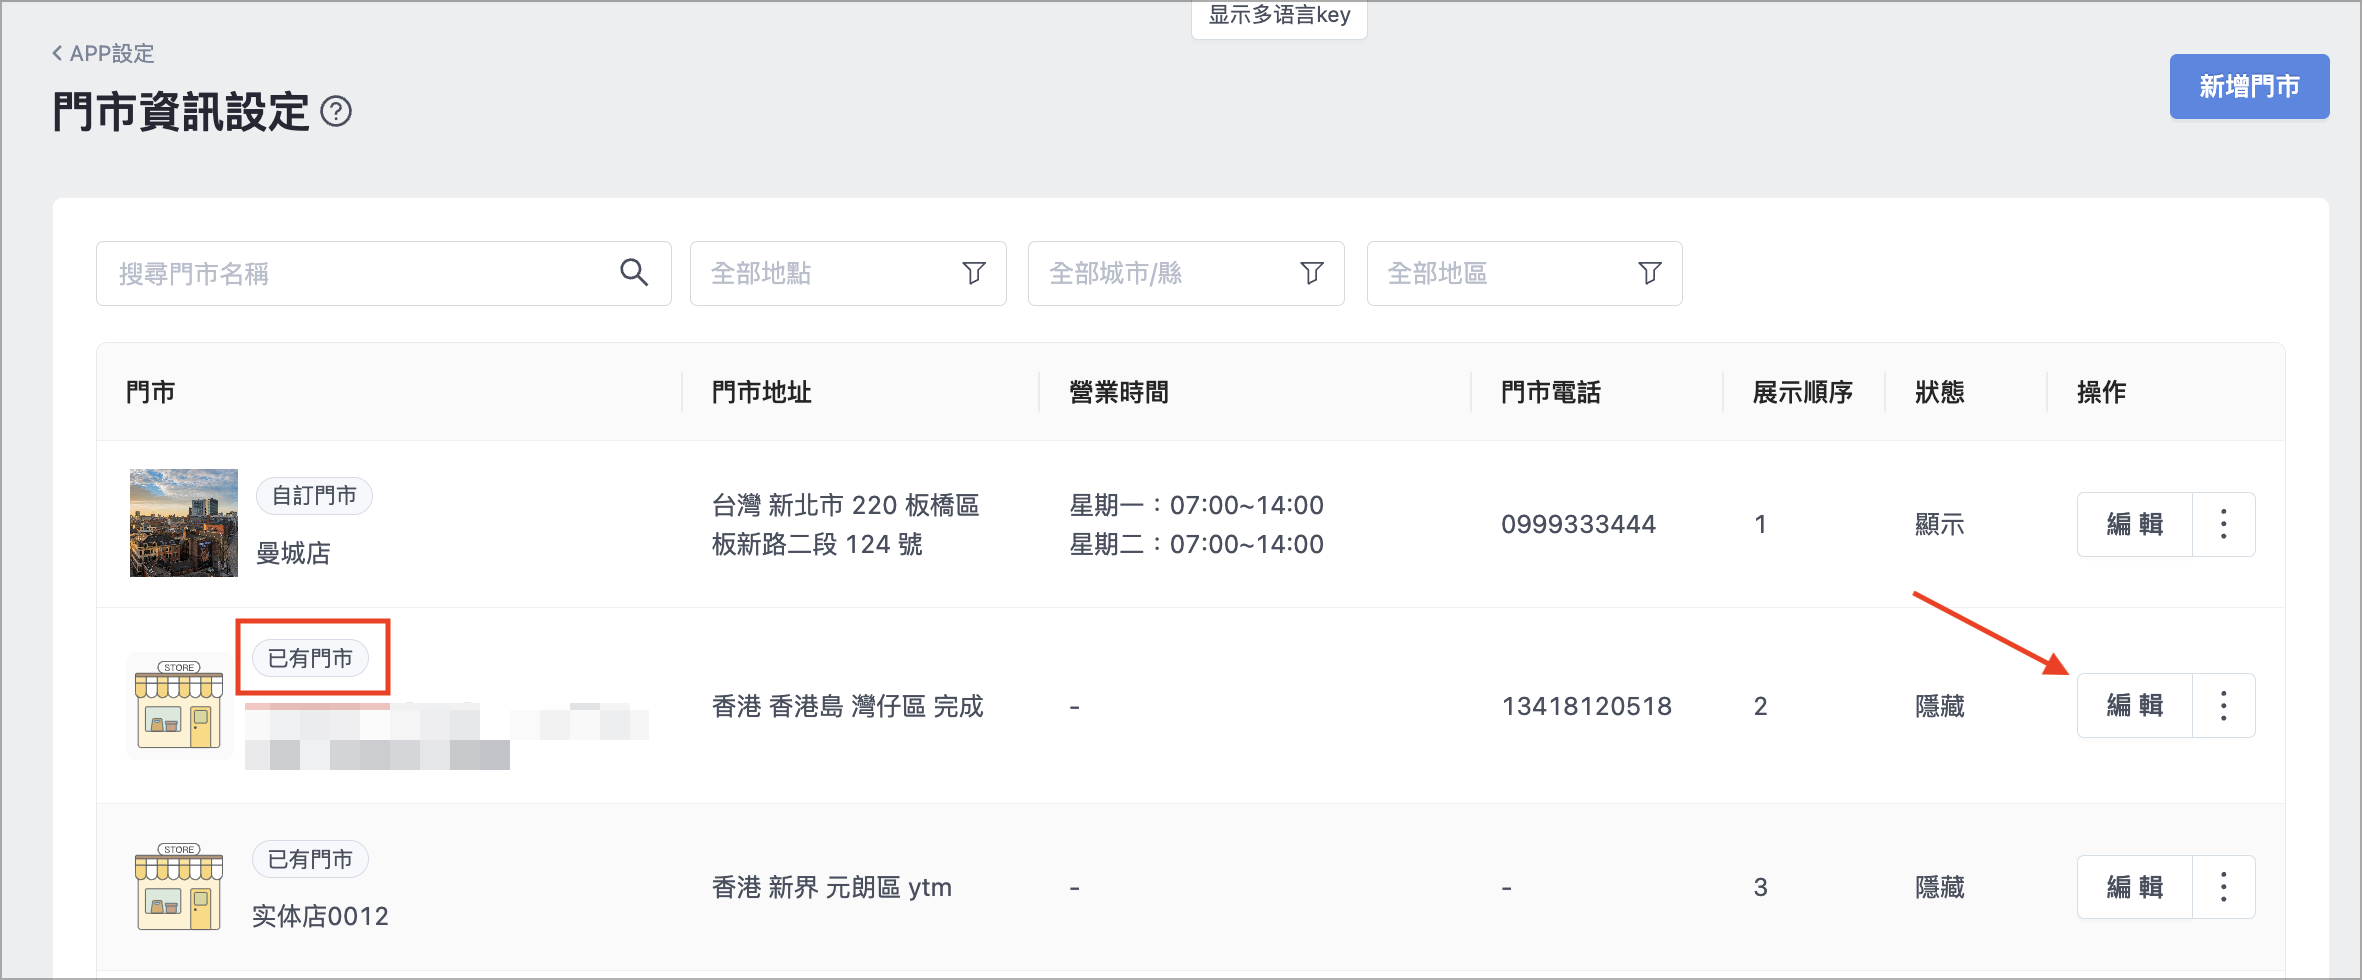Click the 曼城店 cityscape thumbnail
The width and height of the screenshot is (2362, 980).
click(x=184, y=523)
